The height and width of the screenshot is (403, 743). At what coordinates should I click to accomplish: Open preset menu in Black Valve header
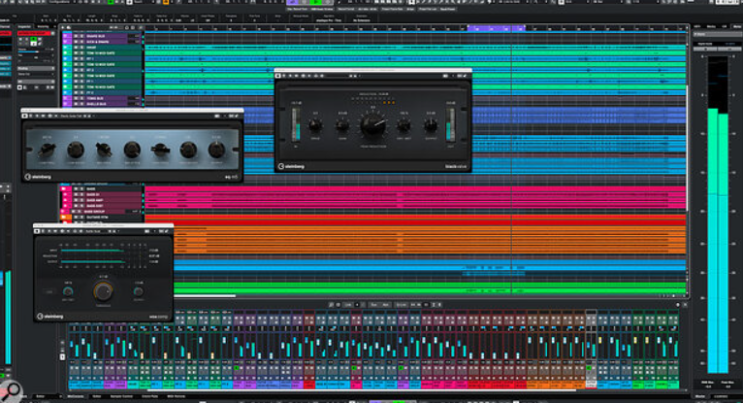337,75
